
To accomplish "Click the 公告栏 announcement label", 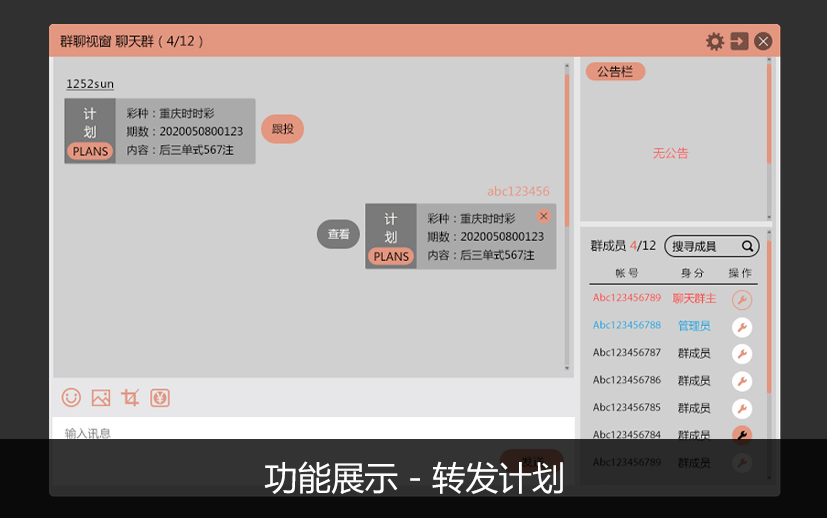I will 615,72.
